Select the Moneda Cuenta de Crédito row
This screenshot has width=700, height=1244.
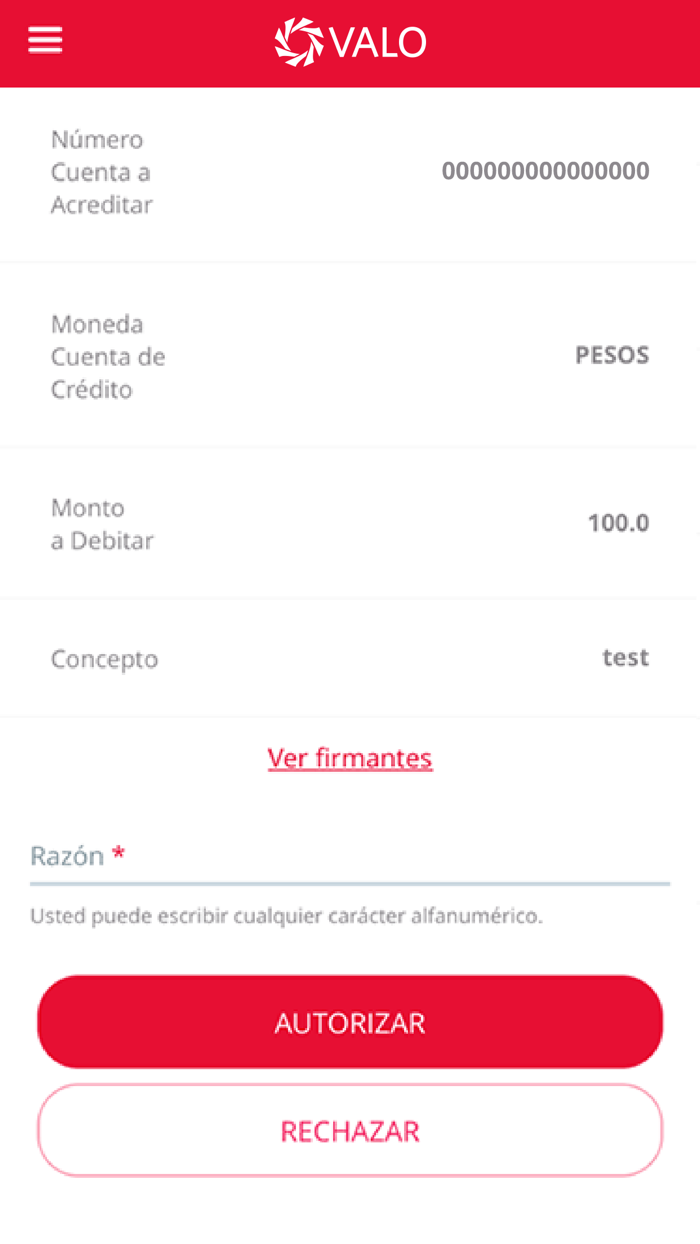tap(350, 356)
